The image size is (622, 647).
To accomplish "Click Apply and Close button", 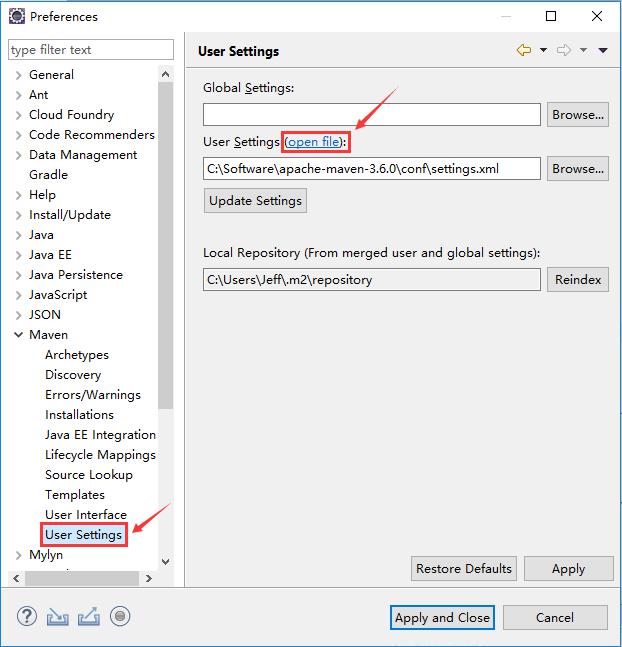I will coord(442,618).
